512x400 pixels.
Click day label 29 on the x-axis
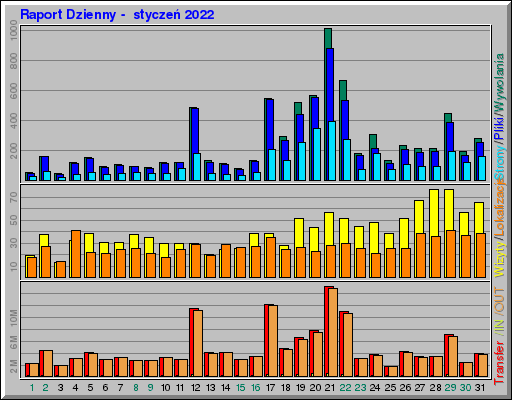coord(450,388)
